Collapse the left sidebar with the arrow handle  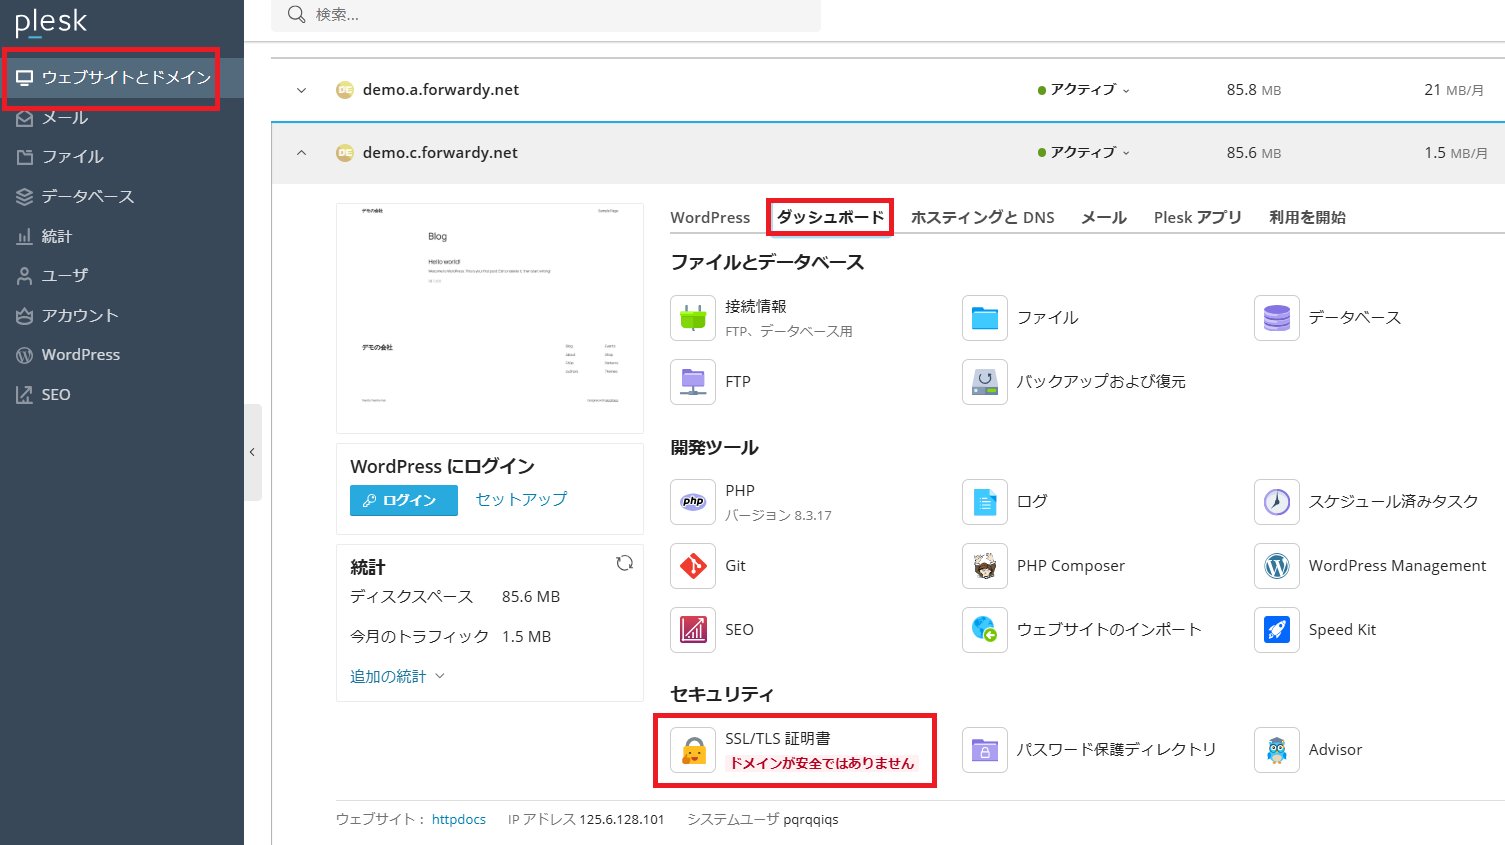coord(253,452)
